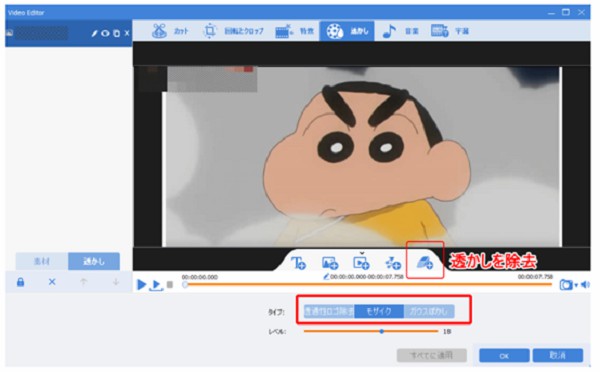This screenshot has width=600, height=372.
Task: Click the X remove icon beside lock
Action: [x=52, y=282]
